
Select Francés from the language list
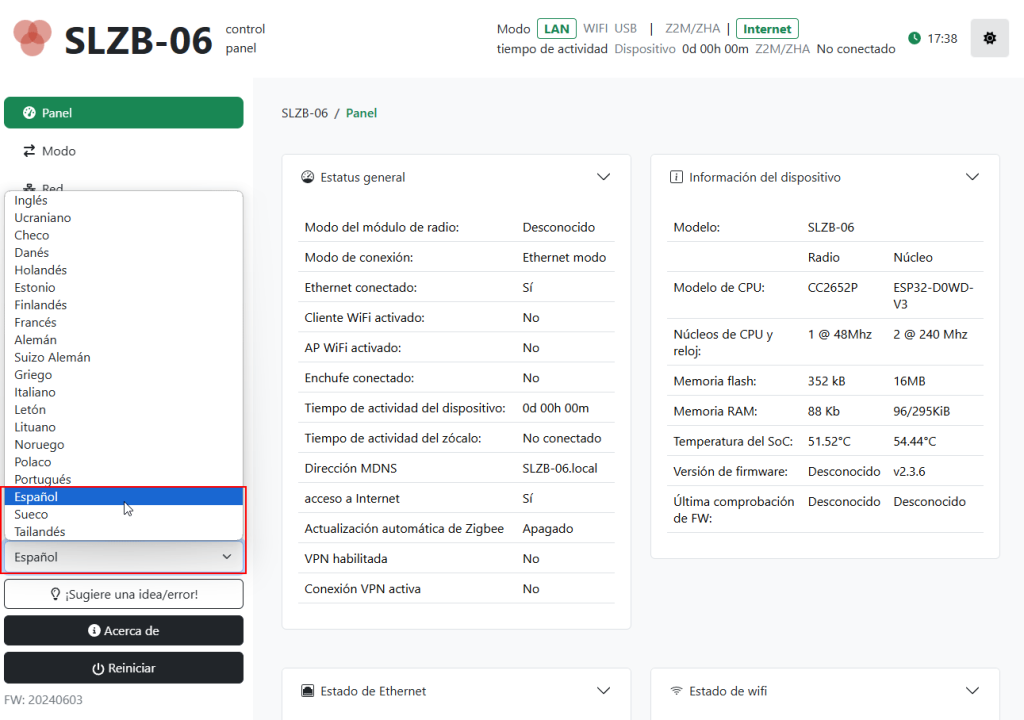pyautogui.click(x=36, y=322)
